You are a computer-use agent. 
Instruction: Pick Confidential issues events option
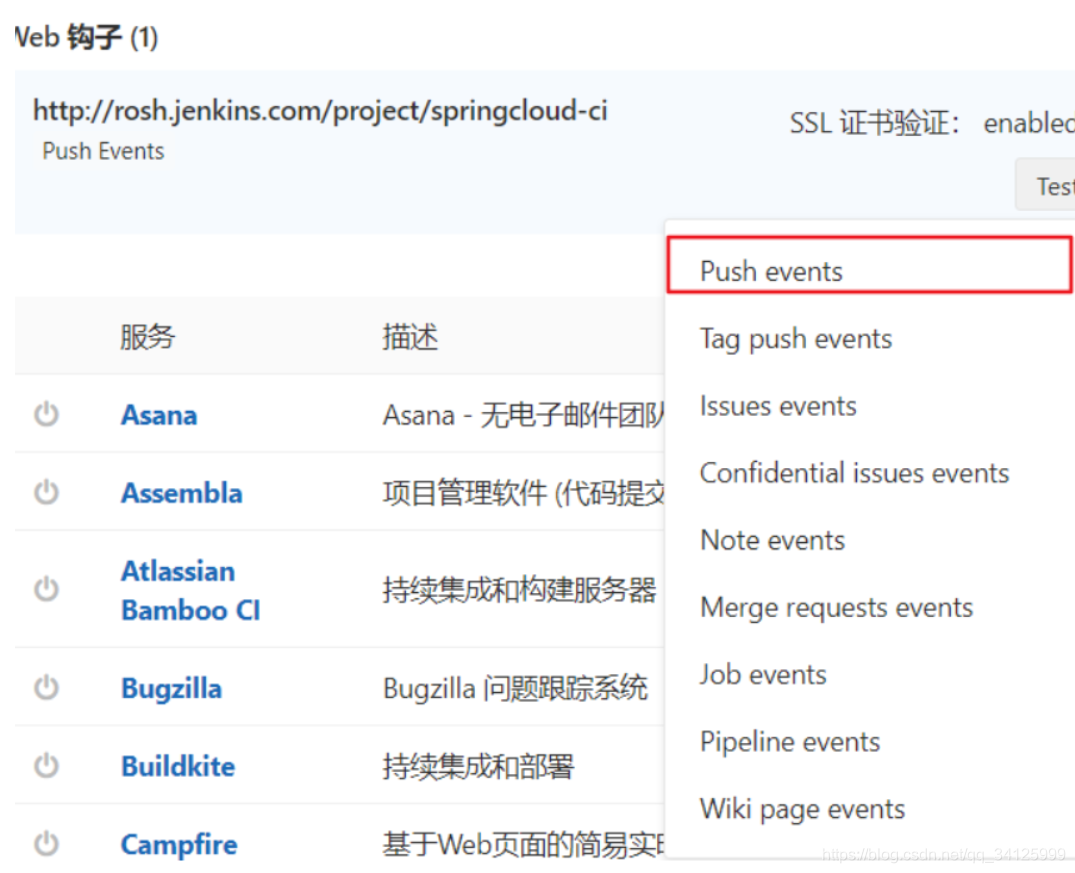854,473
